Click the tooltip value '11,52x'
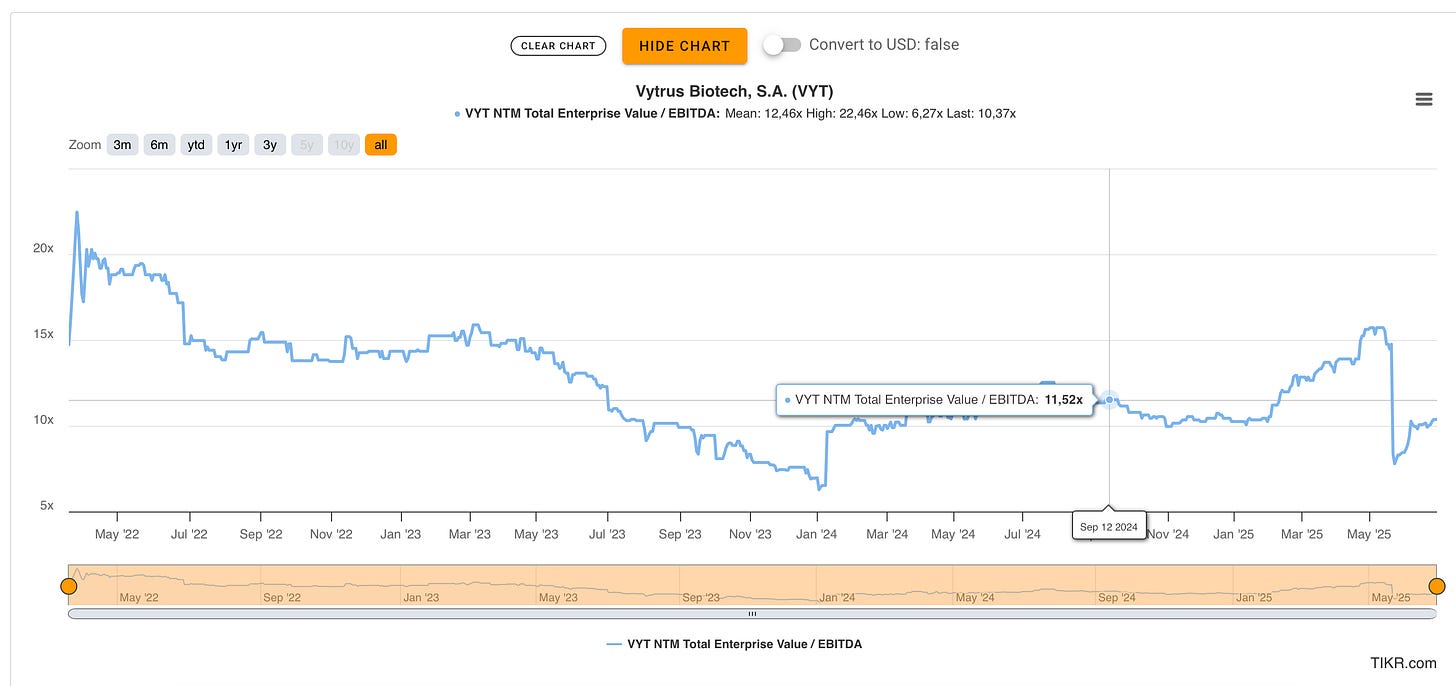 point(1064,399)
